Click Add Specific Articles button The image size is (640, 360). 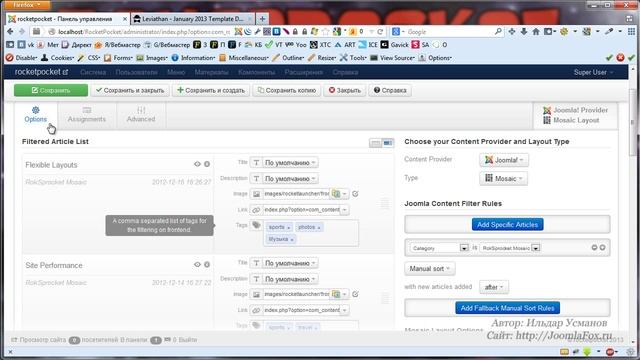[507, 224]
